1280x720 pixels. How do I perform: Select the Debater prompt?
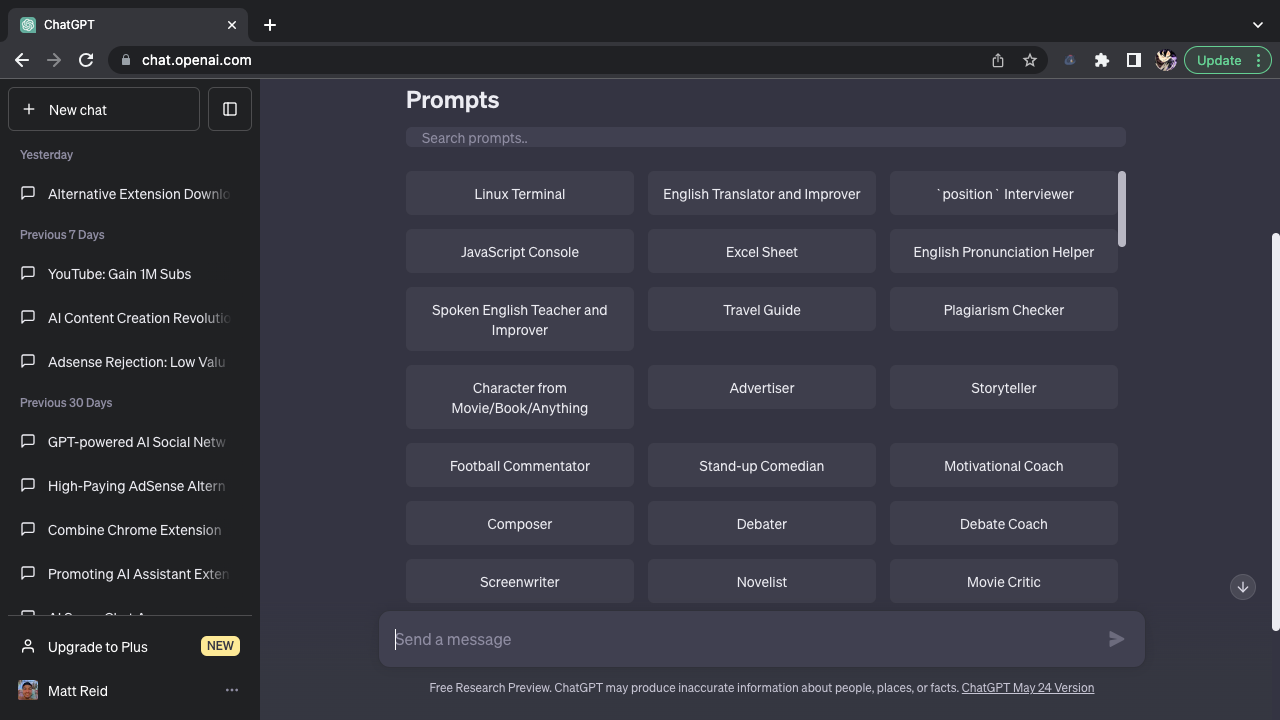[762, 523]
